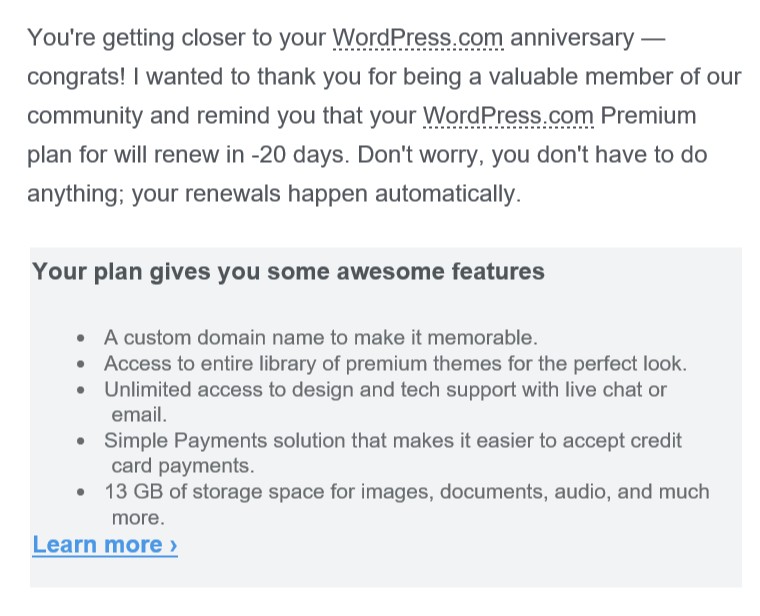Image resolution: width=760 pixels, height=616 pixels.
Task: Open the Learn more link
Action: point(105,545)
